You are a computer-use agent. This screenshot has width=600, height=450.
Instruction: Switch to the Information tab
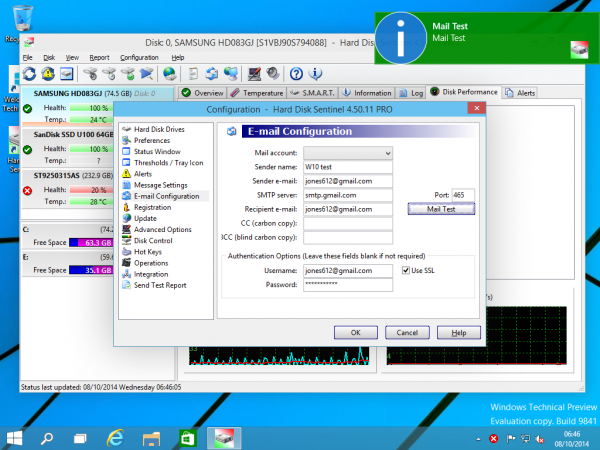tap(367, 93)
